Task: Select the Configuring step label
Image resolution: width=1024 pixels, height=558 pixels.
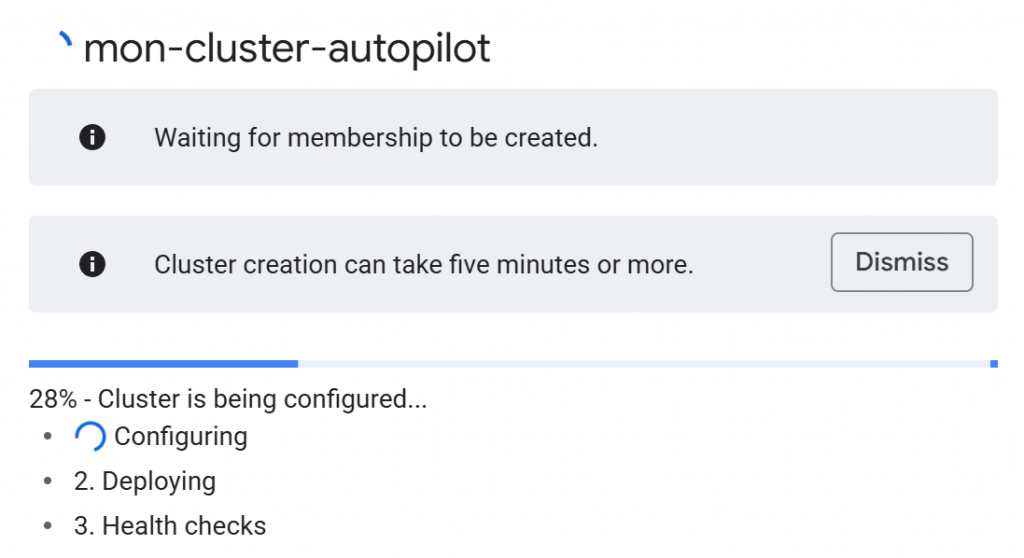Action: (x=181, y=437)
